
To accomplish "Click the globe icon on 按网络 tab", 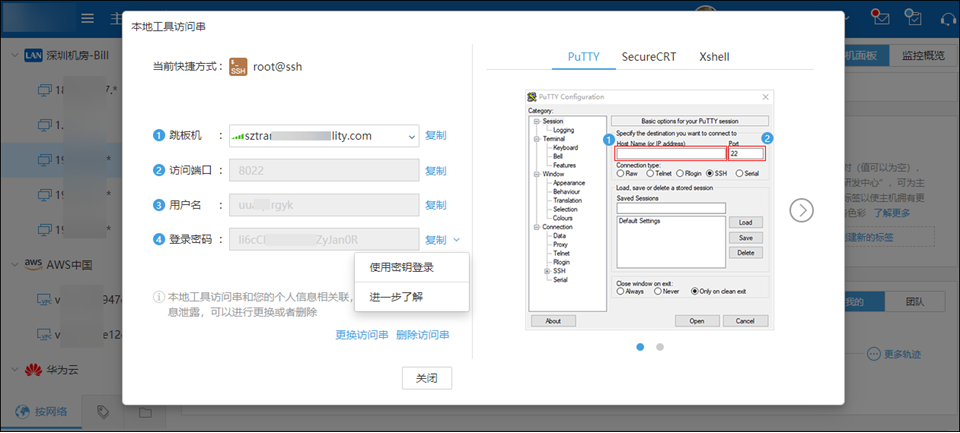I will (x=22, y=412).
